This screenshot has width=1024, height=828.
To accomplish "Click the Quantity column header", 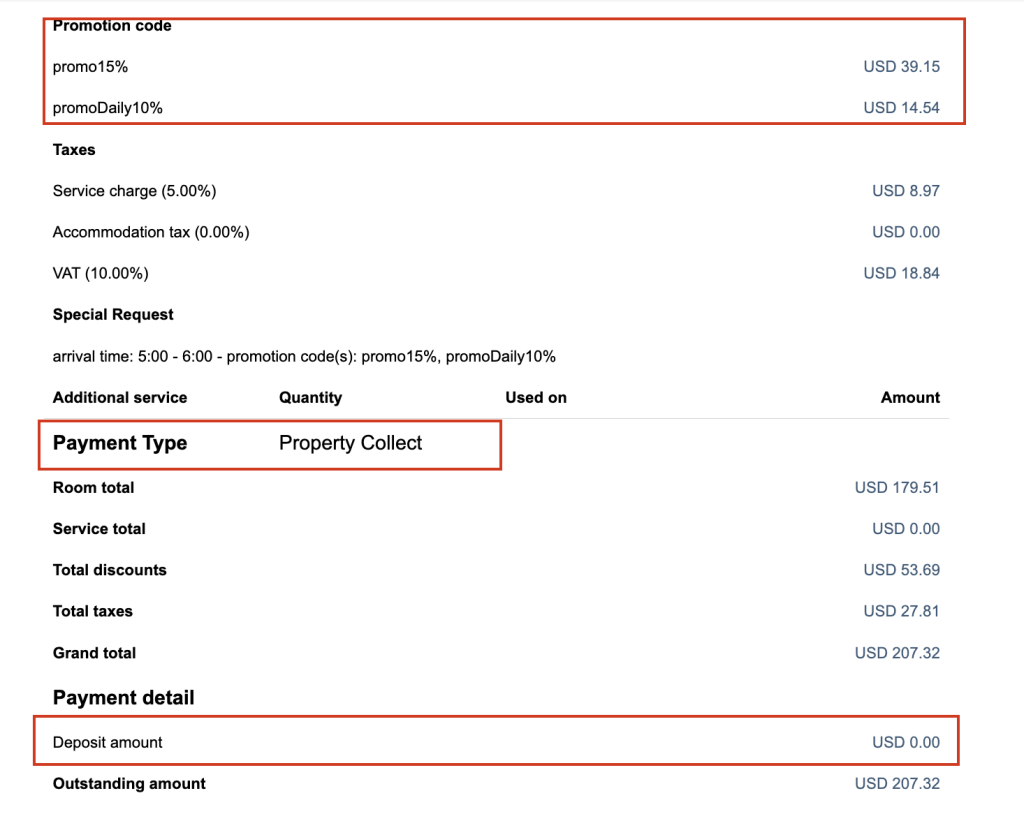I will point(310,398).
